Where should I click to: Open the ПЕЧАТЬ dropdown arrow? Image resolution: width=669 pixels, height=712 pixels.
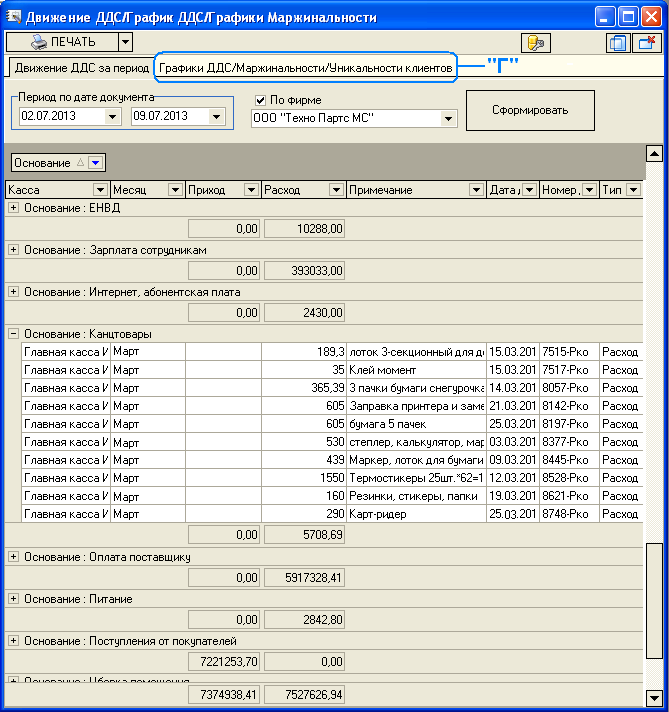pos(125,42)
